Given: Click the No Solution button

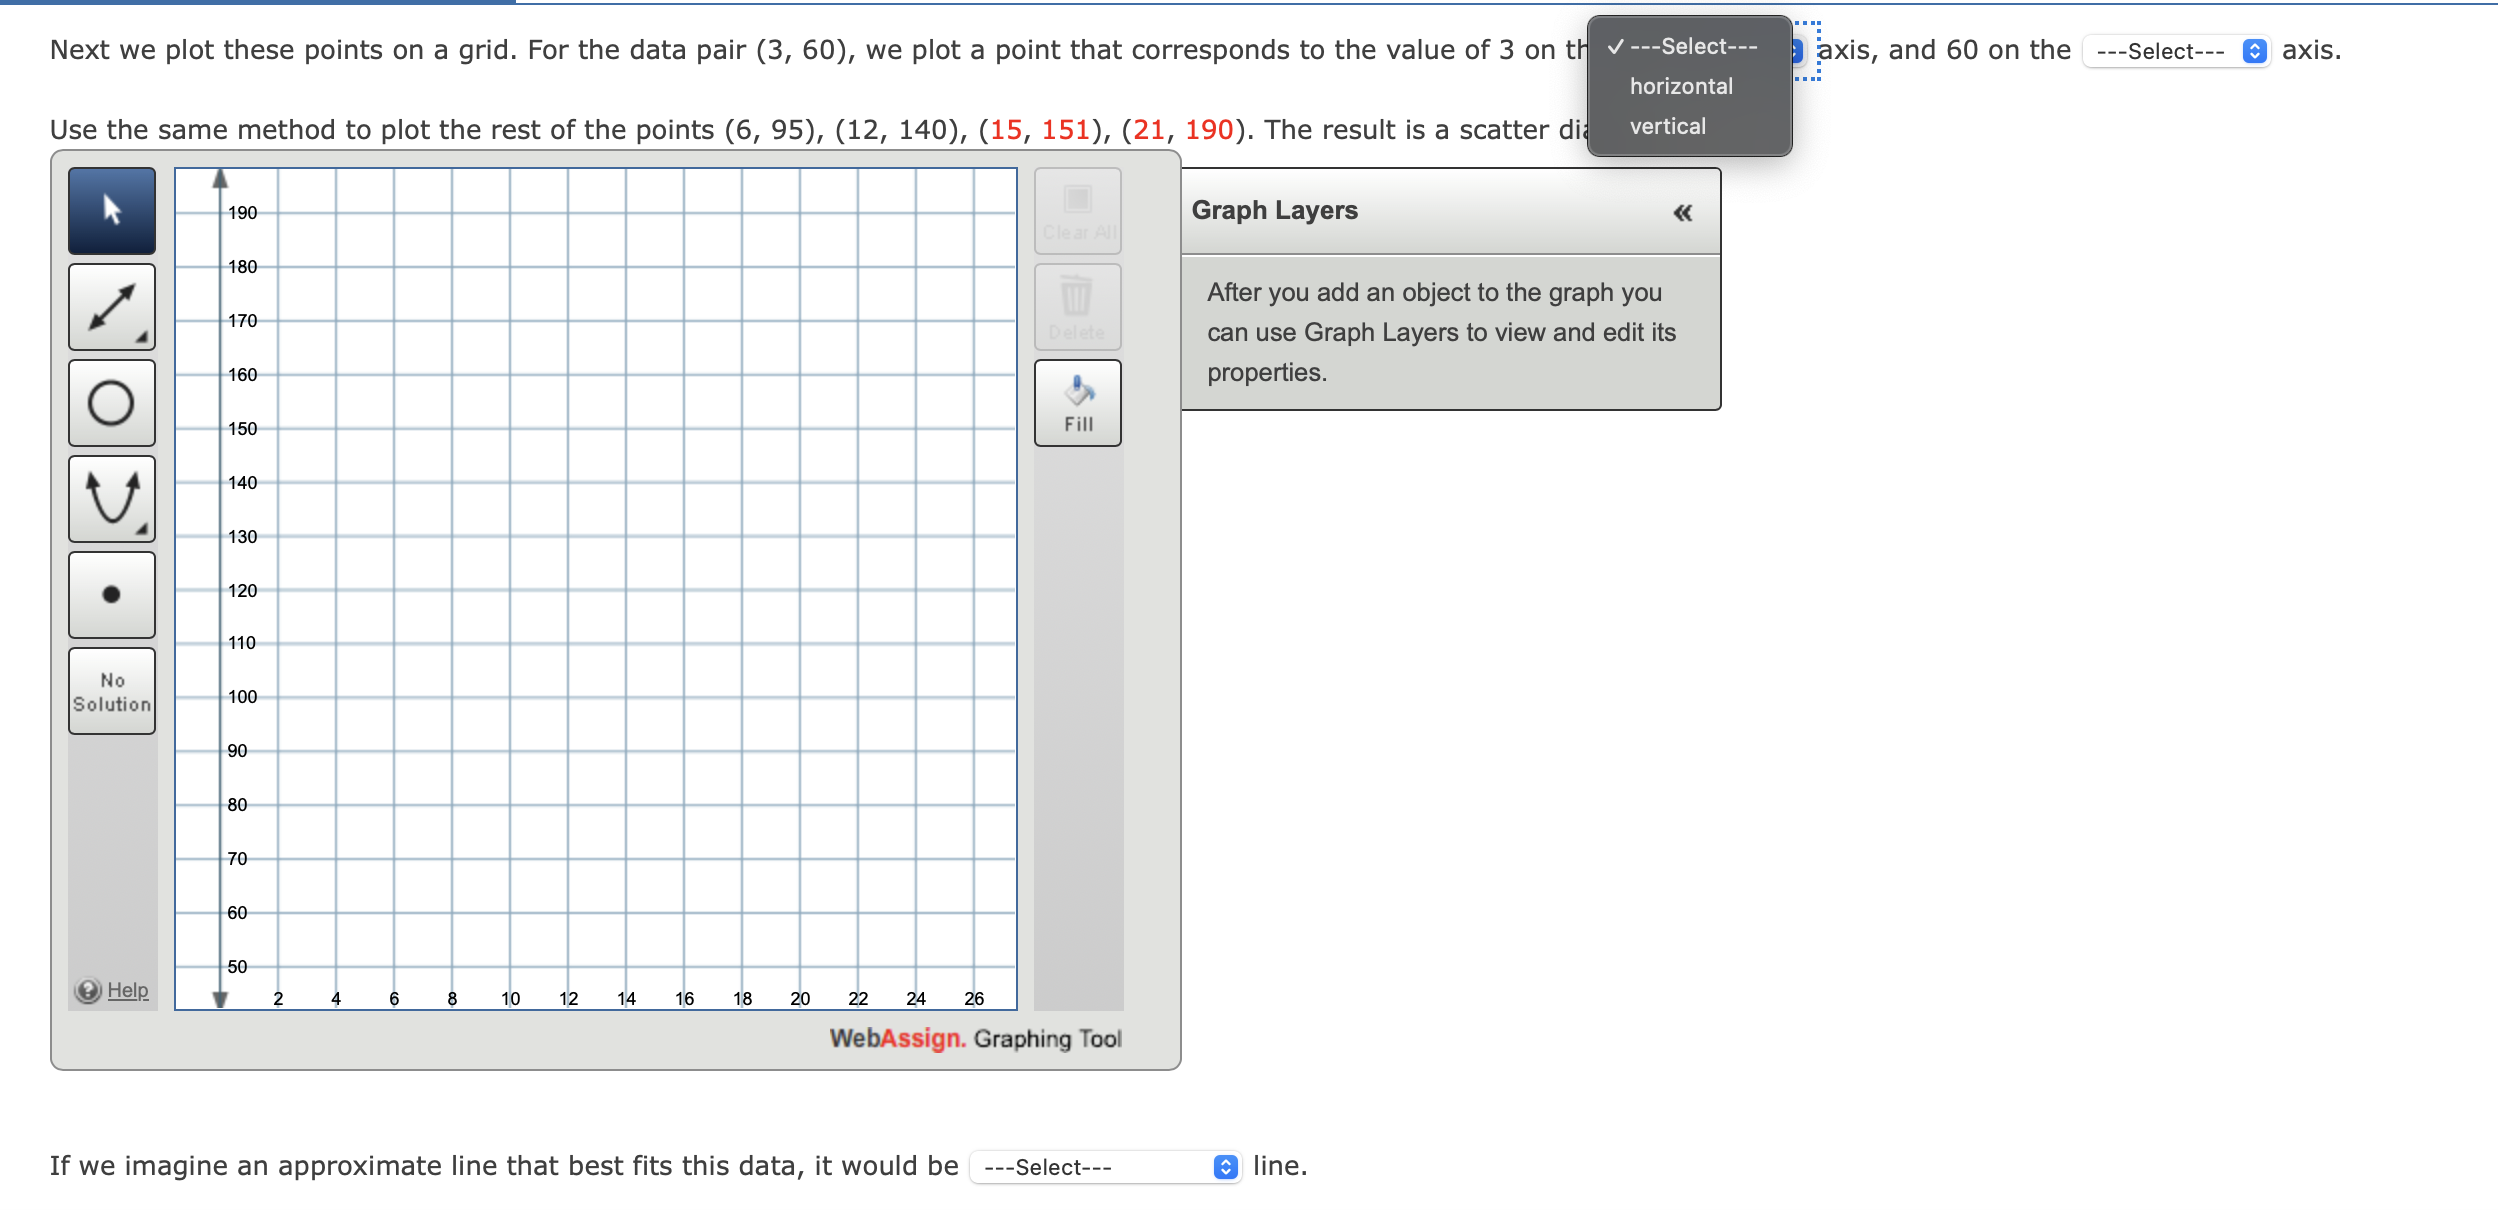Looking at the screenshot, I should pyautogui.click(x=111, y=691).
